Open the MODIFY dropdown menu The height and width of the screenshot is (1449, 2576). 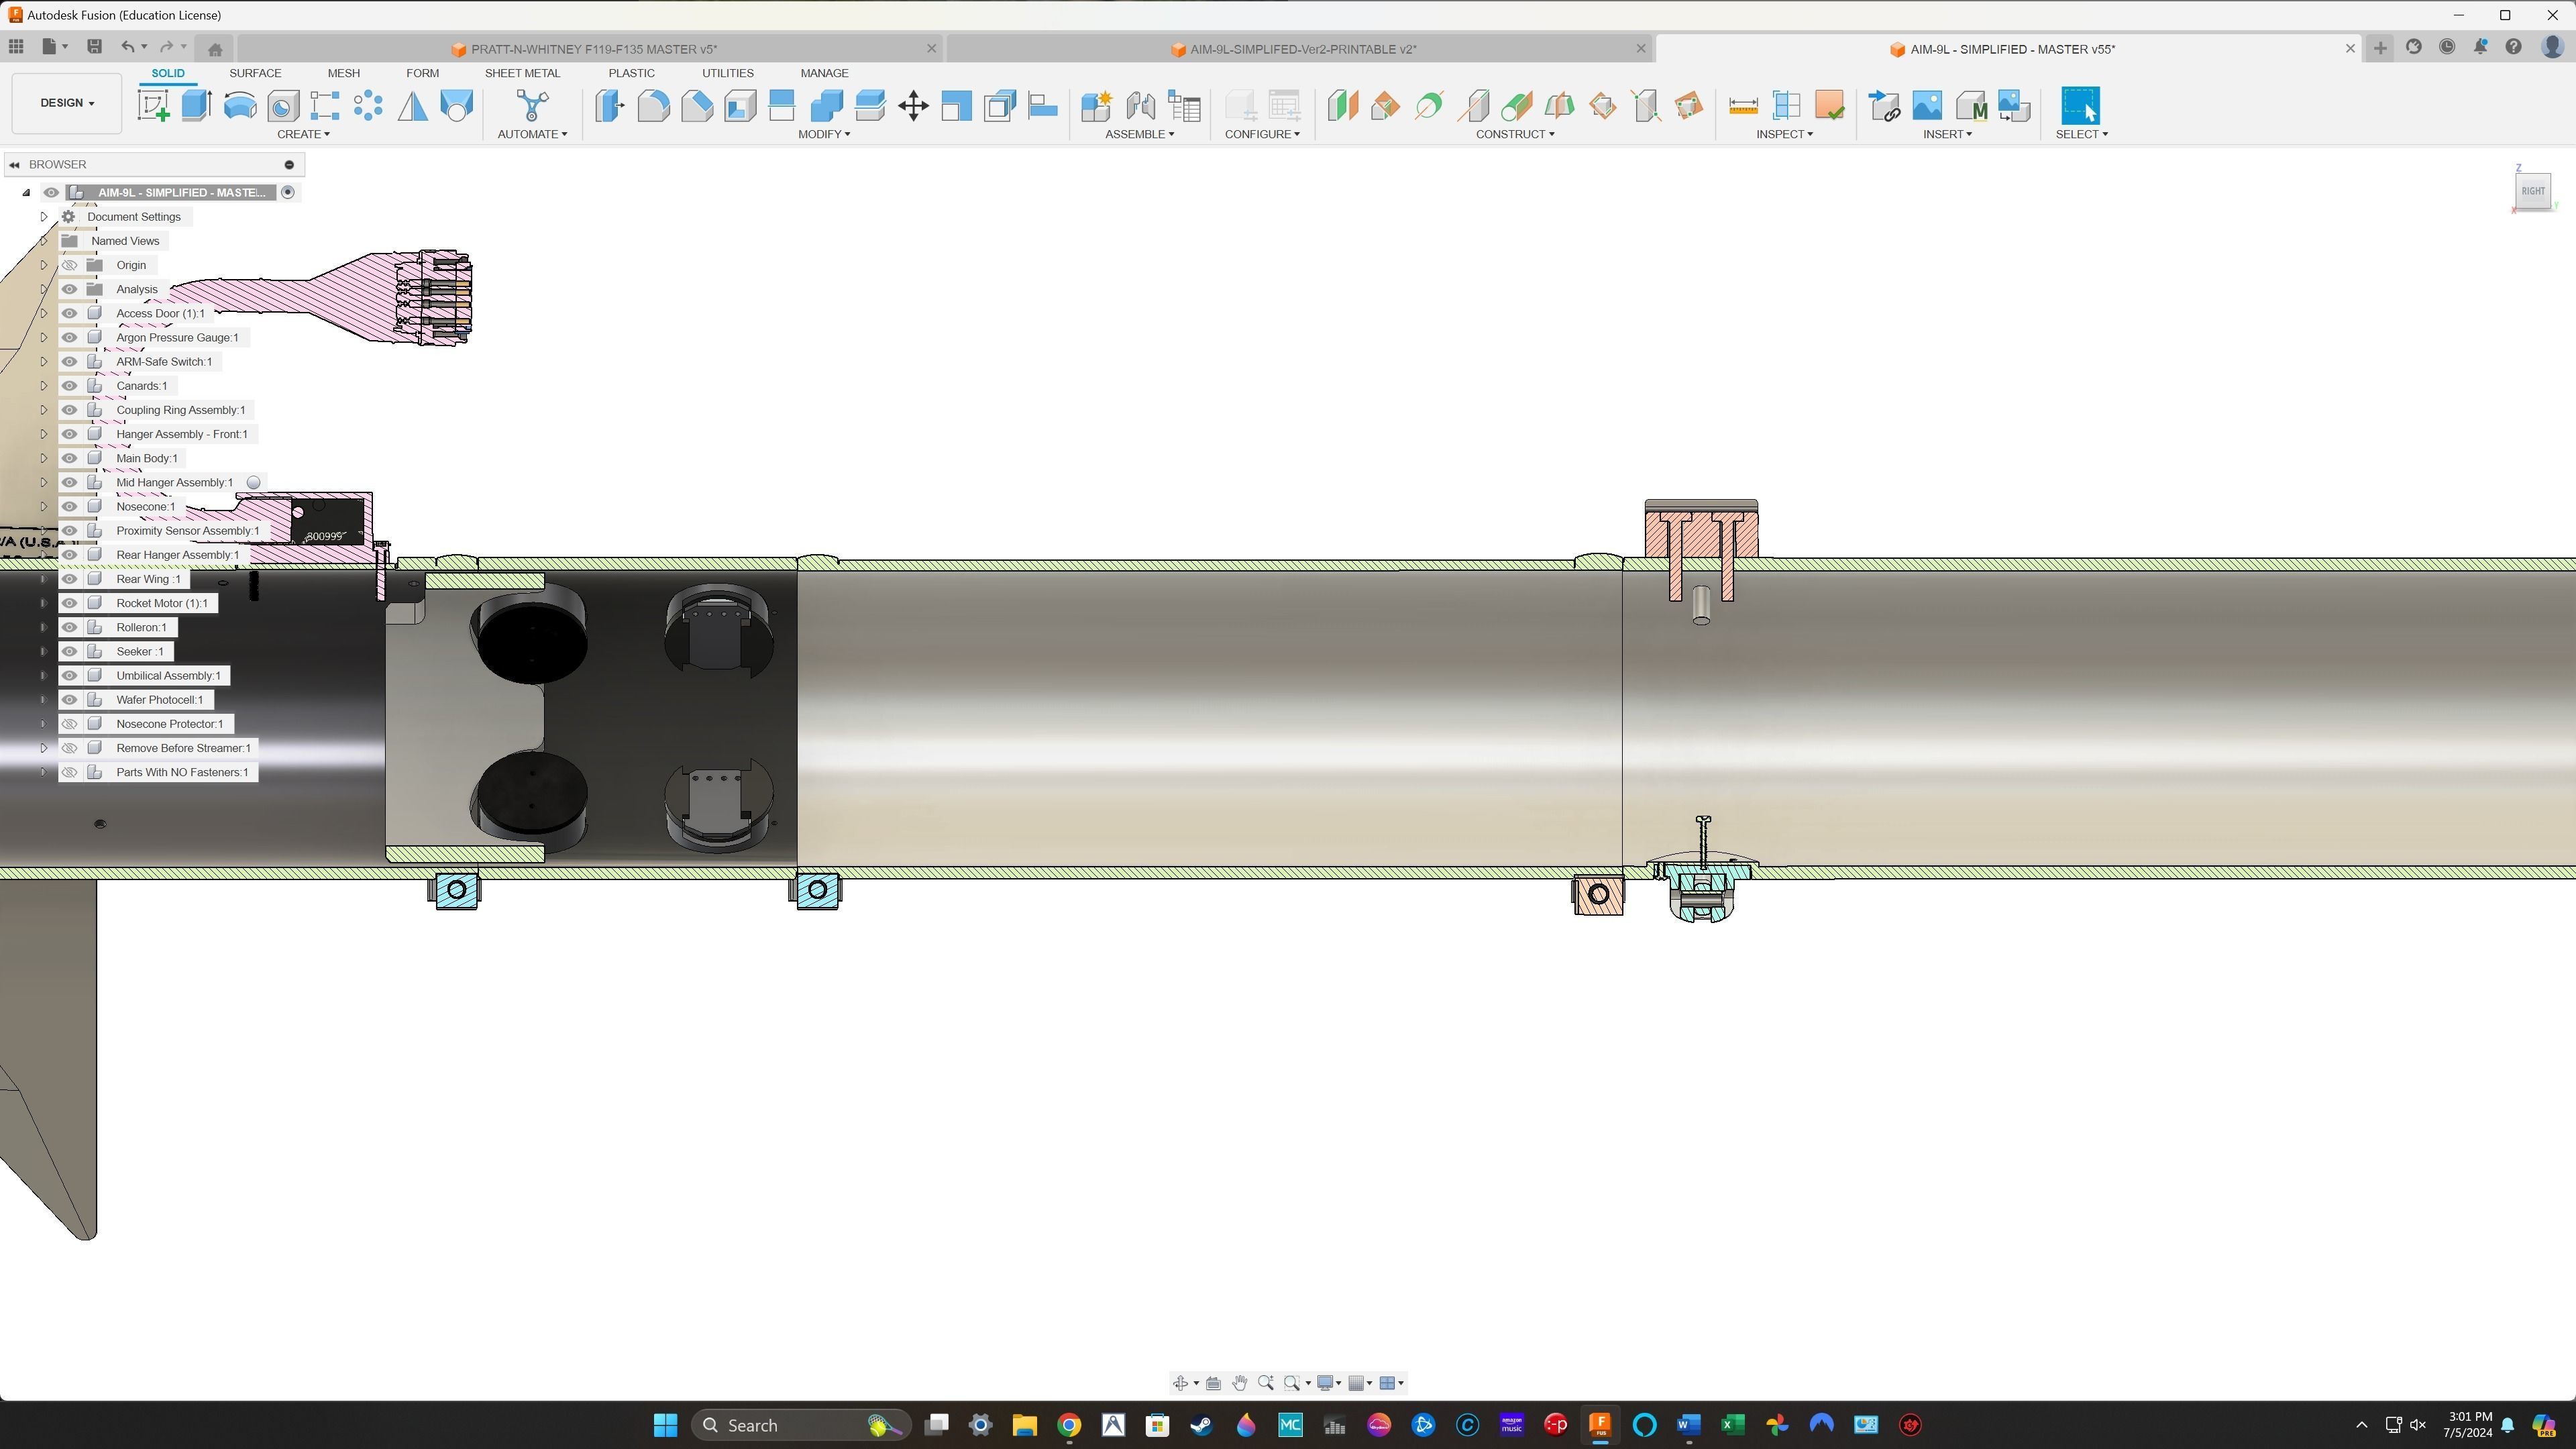click(x=823, y=134)
